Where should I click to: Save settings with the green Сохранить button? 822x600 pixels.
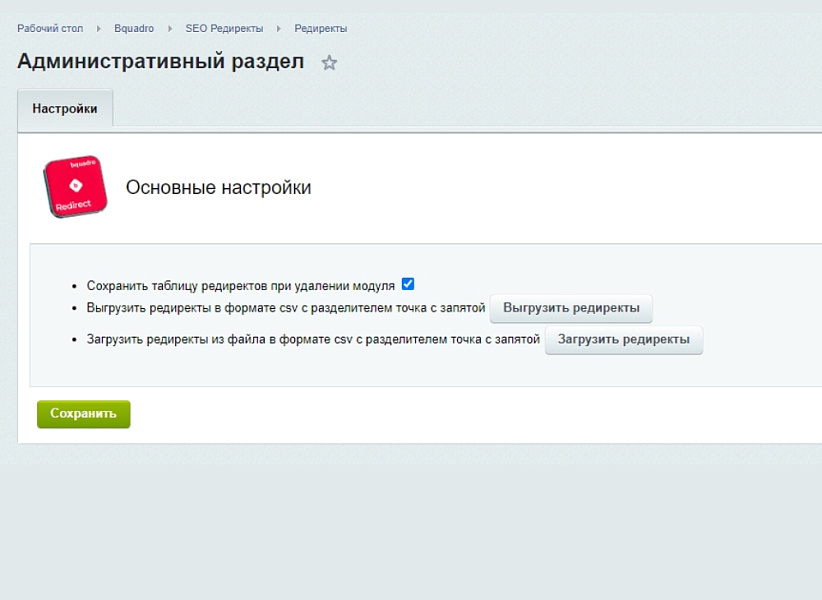pyautogui.click(x=83, y=413)
